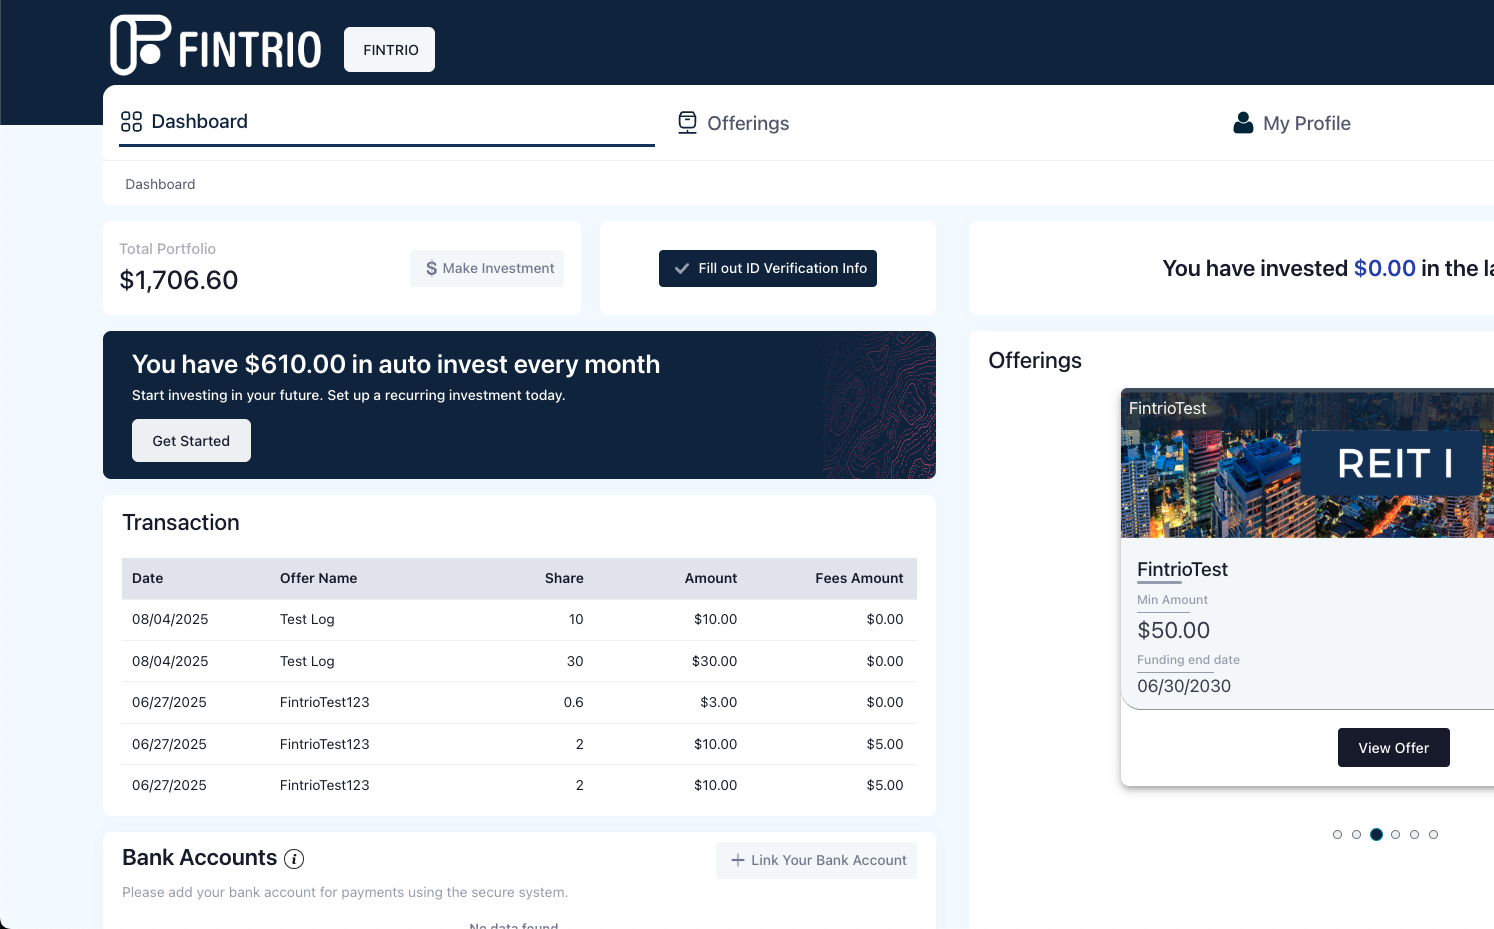Select the second carousel dot
The width and height of the screenshot is (1494, 929).
click(x=1356, y=834)
